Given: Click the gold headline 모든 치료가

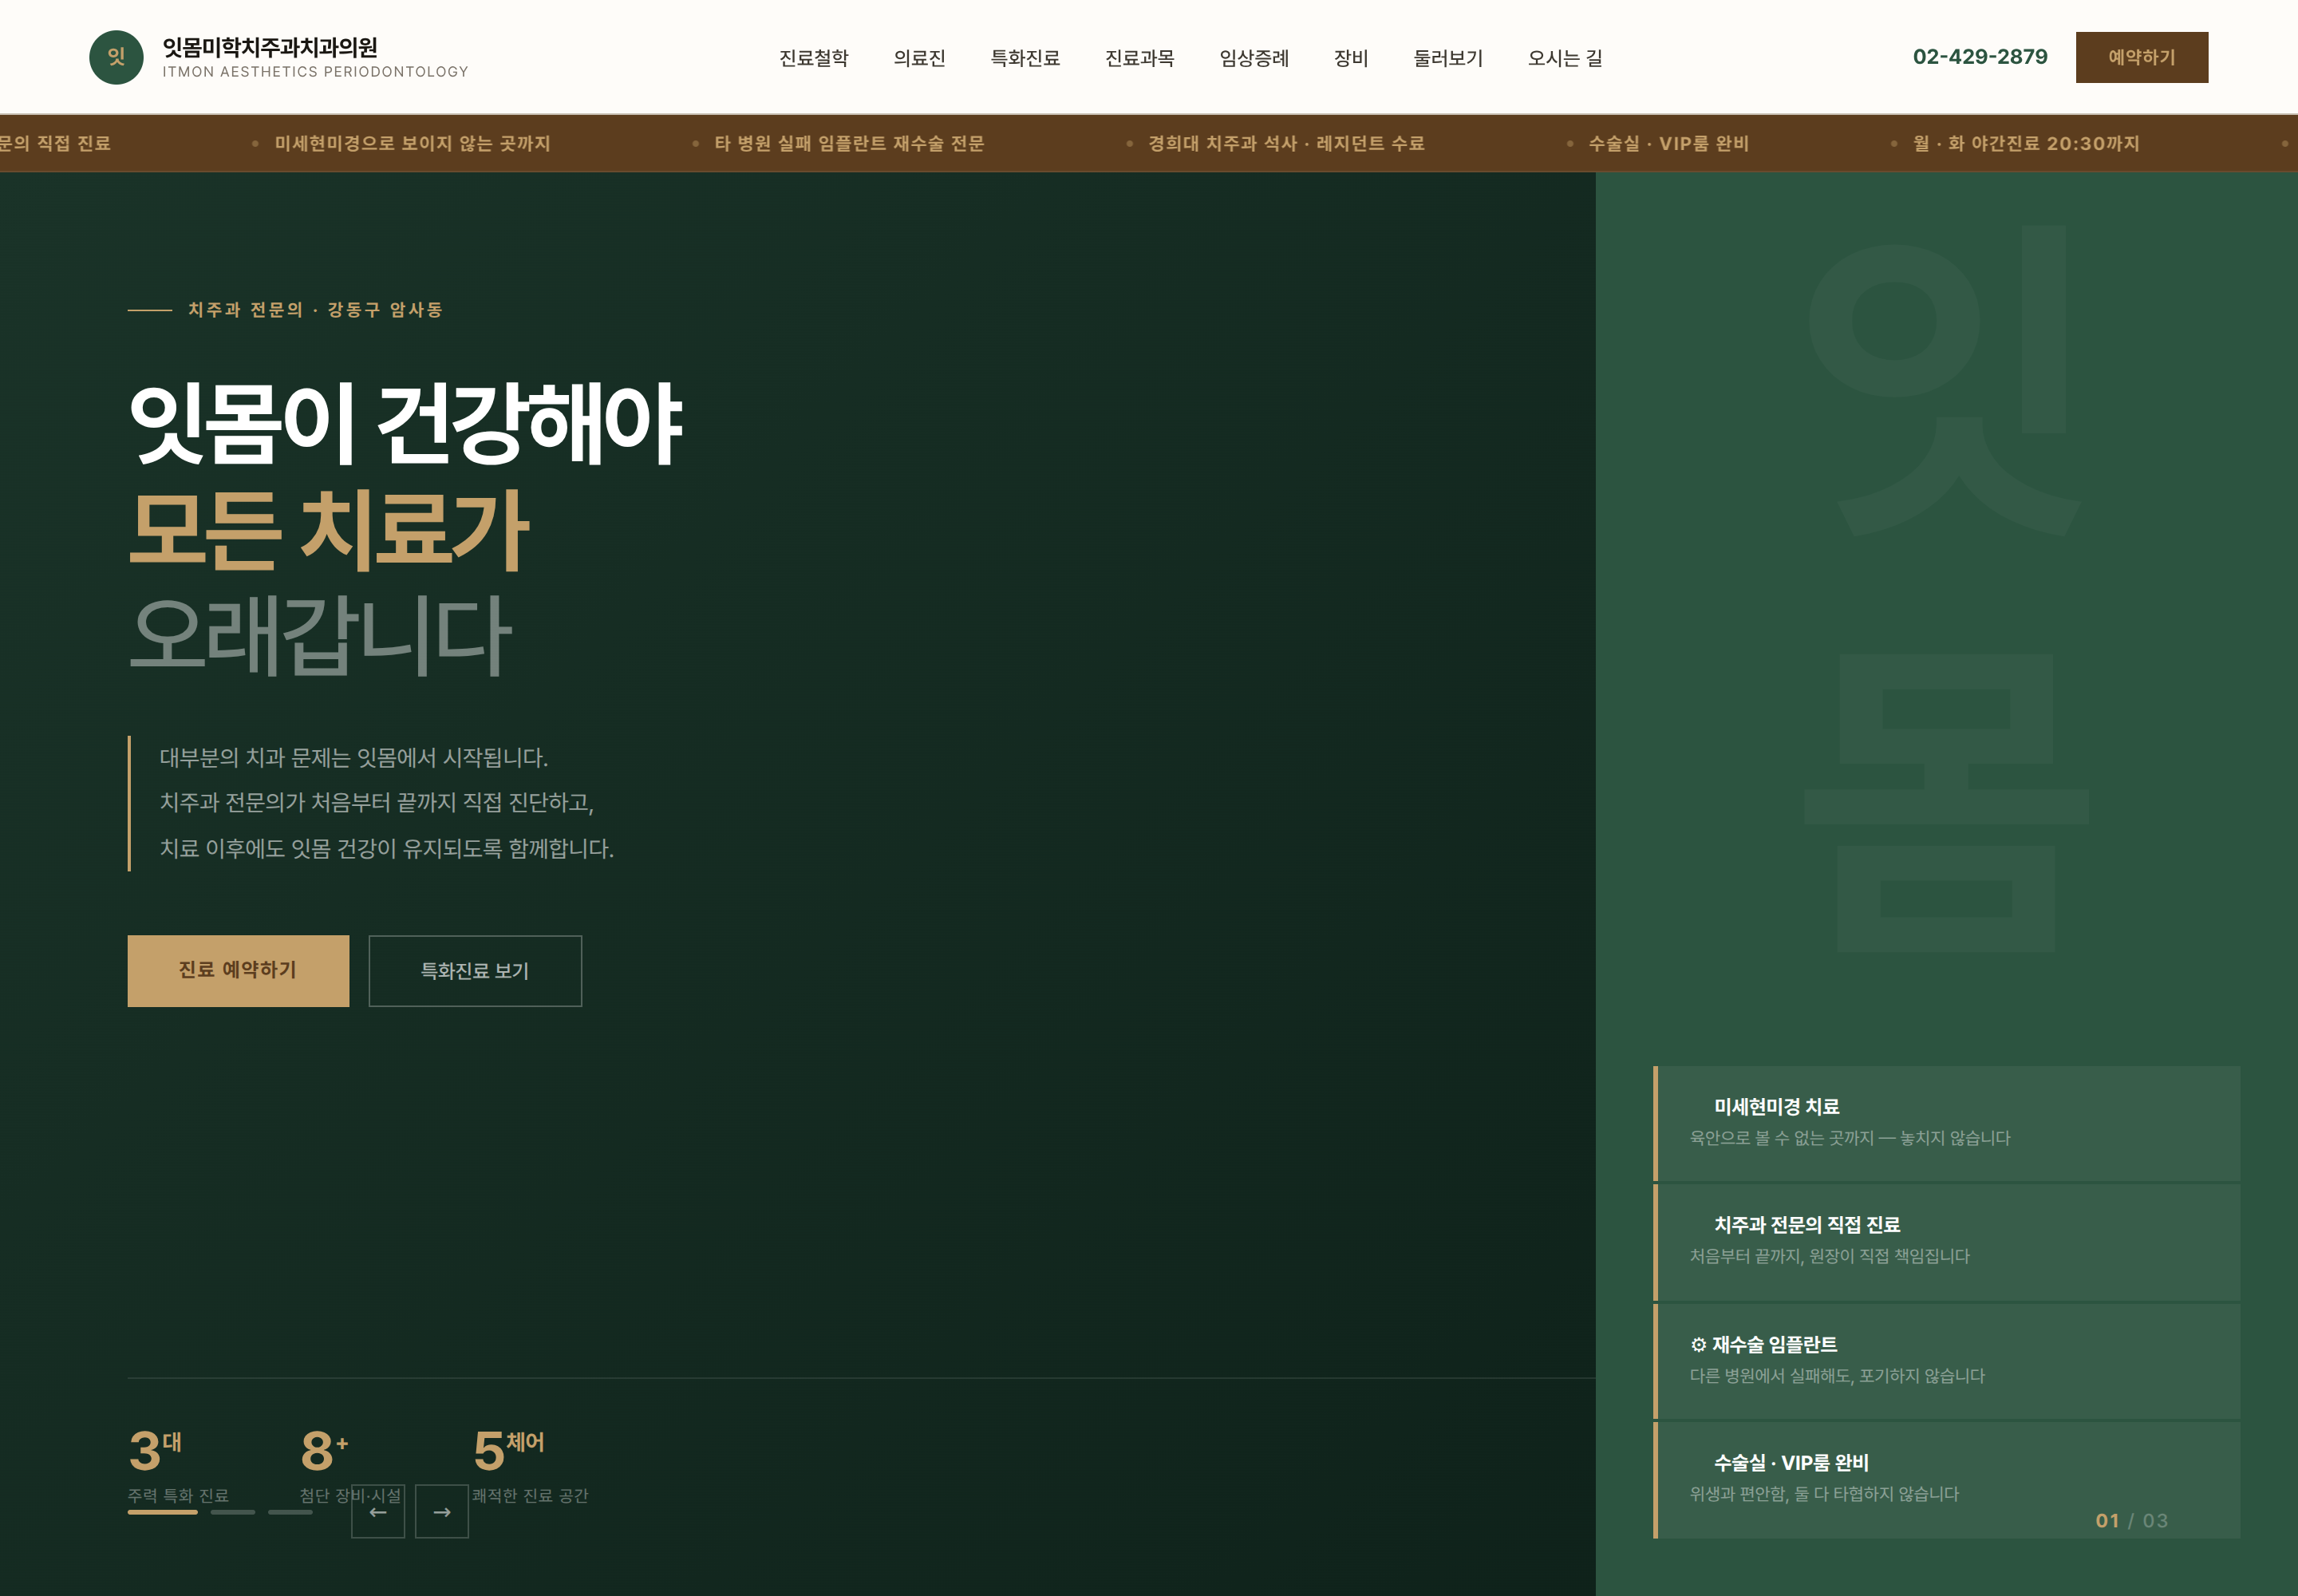Looking at the screenshot, I should (x=329, y=529).
